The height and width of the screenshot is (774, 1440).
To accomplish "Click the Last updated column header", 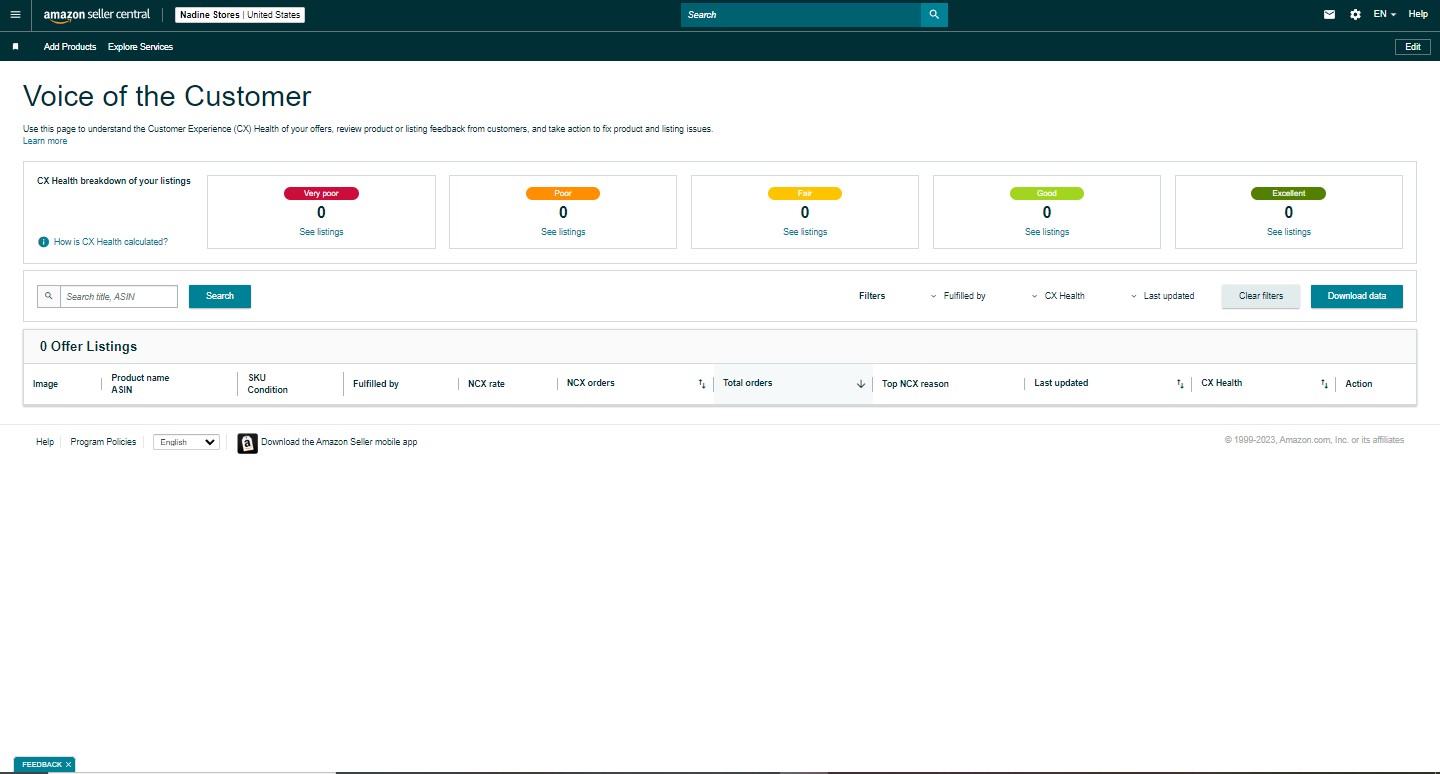I will pyautogui.click(x=1061, y=383).
